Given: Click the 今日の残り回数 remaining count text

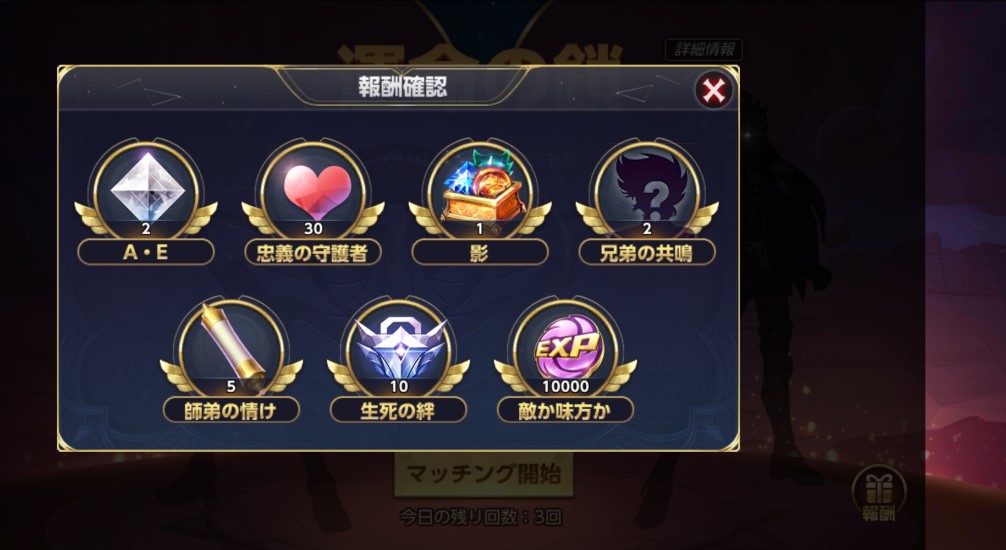Looking at the screenshot, I should click(x=481, y=517).
